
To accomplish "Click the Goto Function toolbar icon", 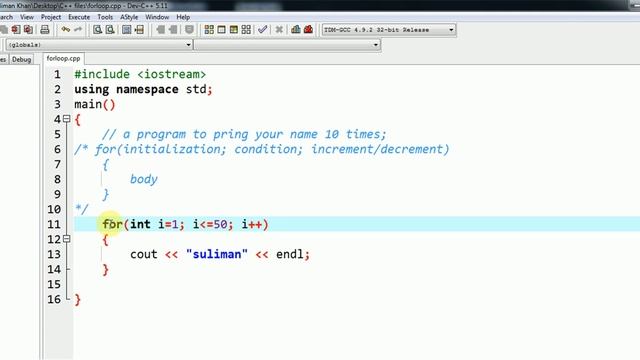I will tap(127, 29).
